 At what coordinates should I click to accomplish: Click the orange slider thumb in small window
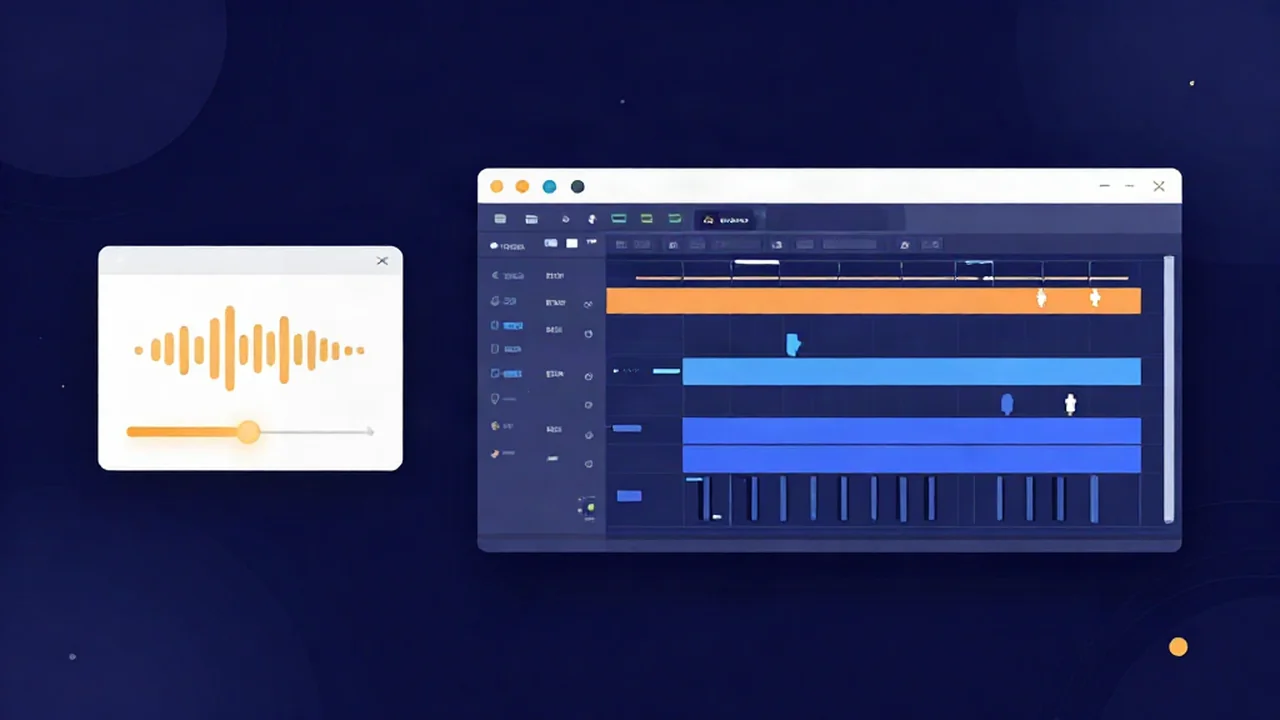coord(249,432)
